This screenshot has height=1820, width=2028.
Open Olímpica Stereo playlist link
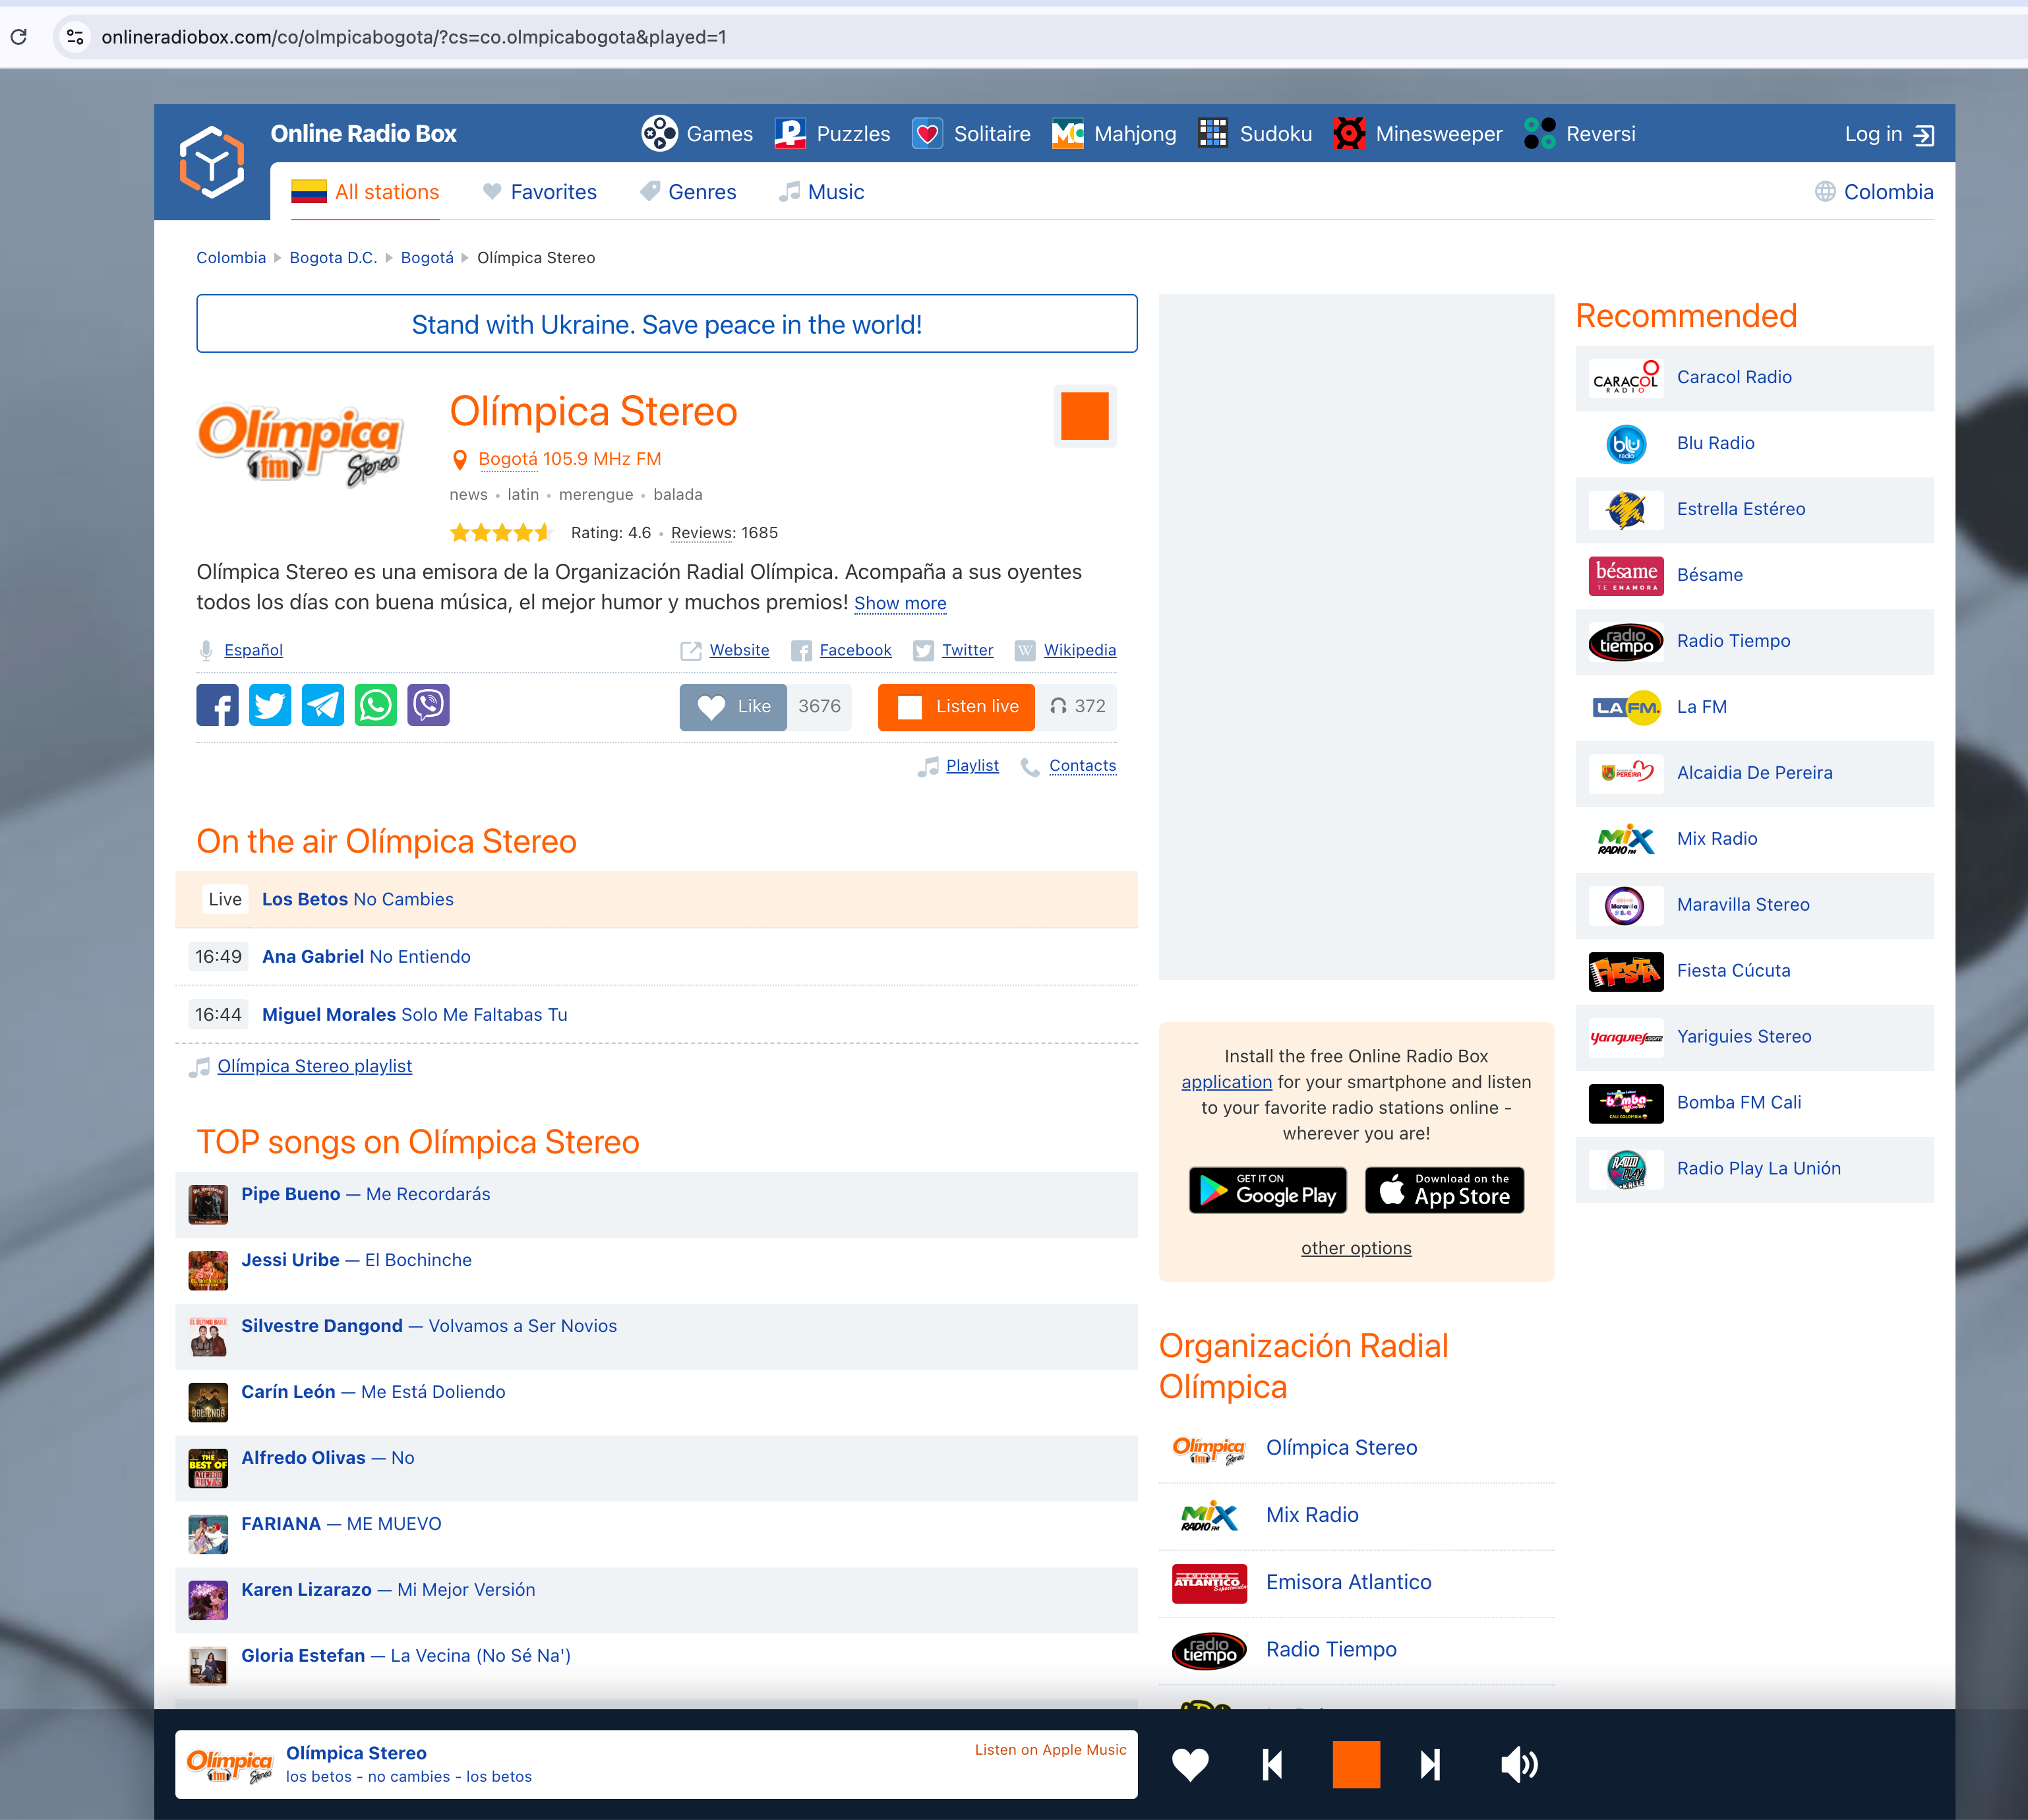pos(315,1066)
